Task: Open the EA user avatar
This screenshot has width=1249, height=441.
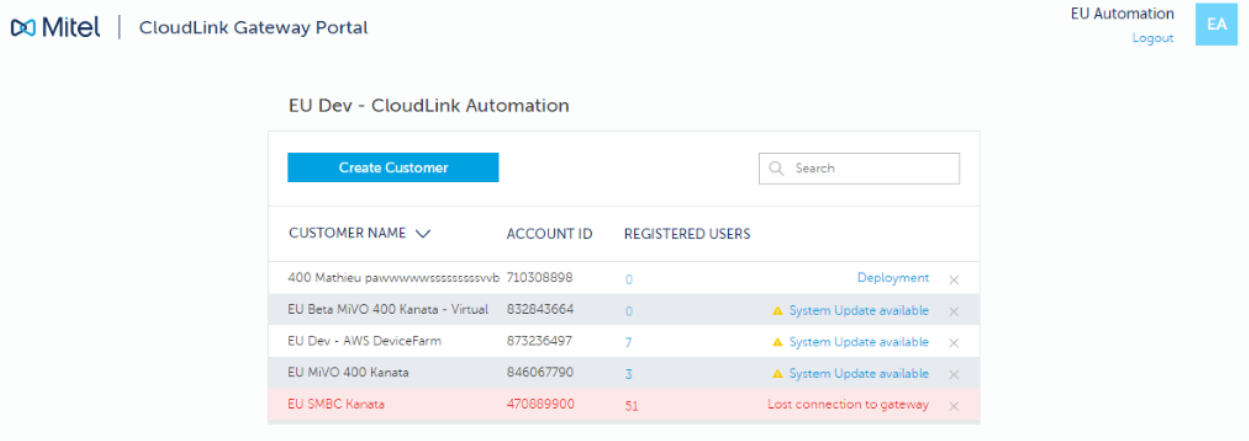Action: coord(1216,25)
